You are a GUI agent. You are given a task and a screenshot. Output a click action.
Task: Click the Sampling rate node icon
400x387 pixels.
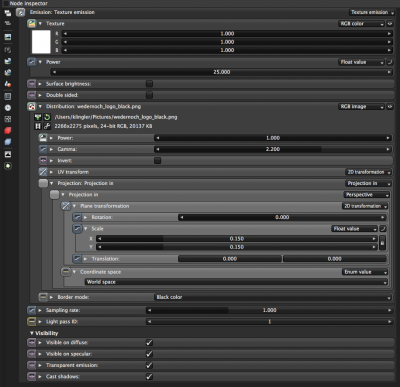click(32, 310)
